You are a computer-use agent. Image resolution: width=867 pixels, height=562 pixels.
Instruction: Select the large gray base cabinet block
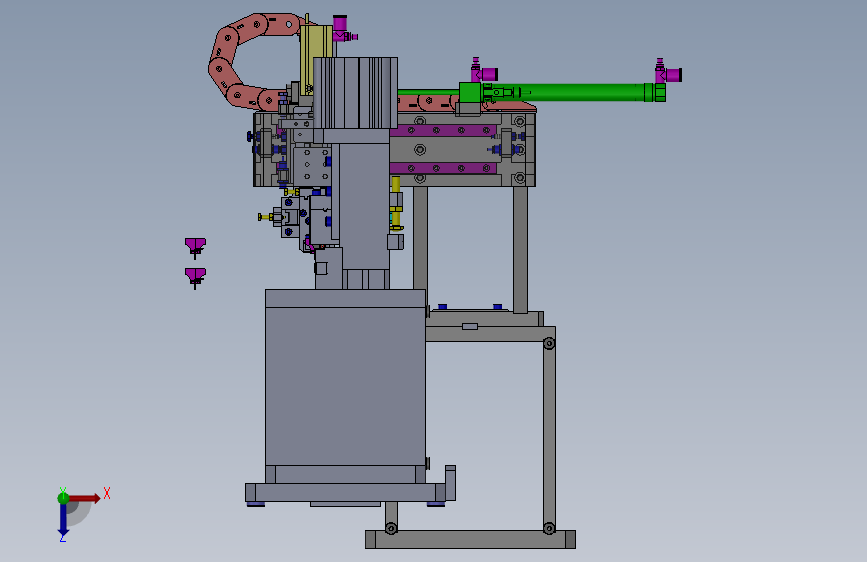pos(346,386)
